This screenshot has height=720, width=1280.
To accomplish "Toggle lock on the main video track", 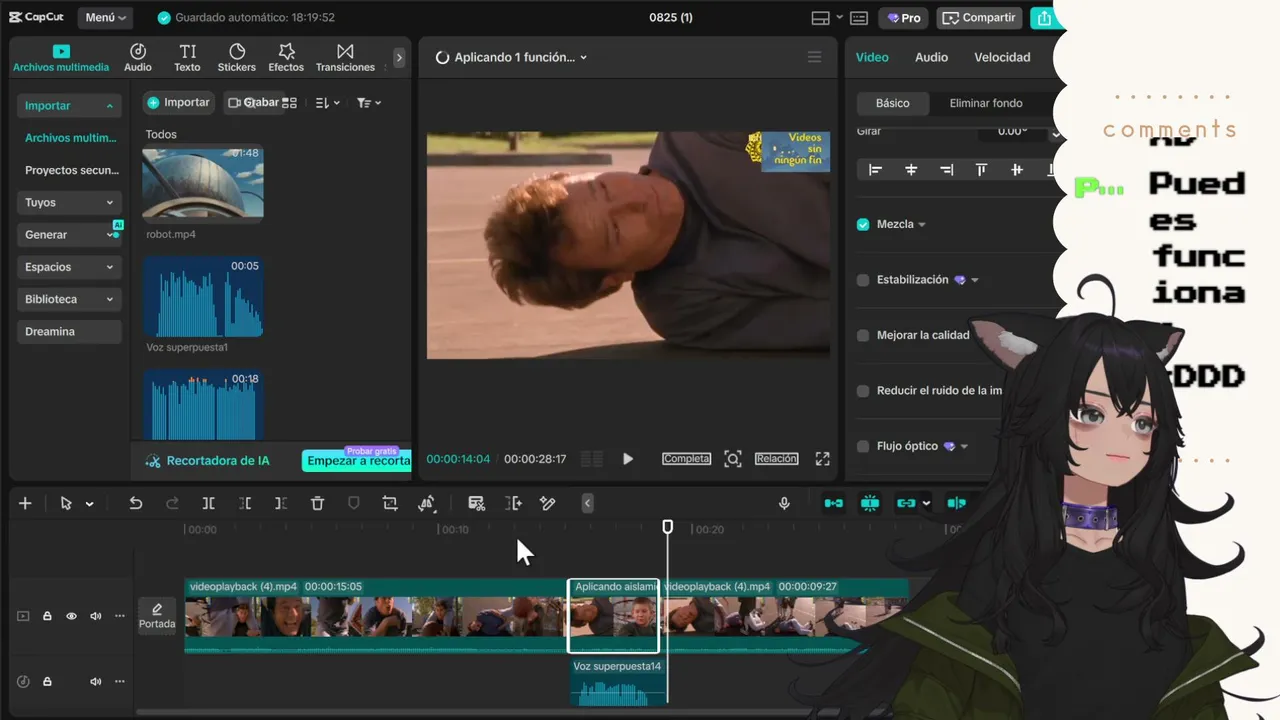I will (x=47, y=616).
